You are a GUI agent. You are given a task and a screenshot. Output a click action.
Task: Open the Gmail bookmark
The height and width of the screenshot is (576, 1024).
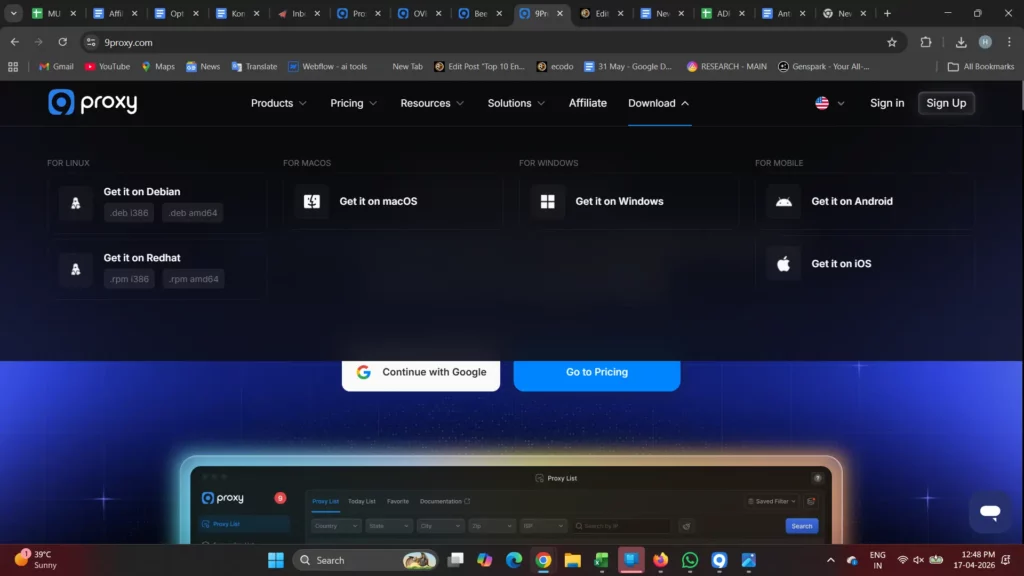coord(56,67)
